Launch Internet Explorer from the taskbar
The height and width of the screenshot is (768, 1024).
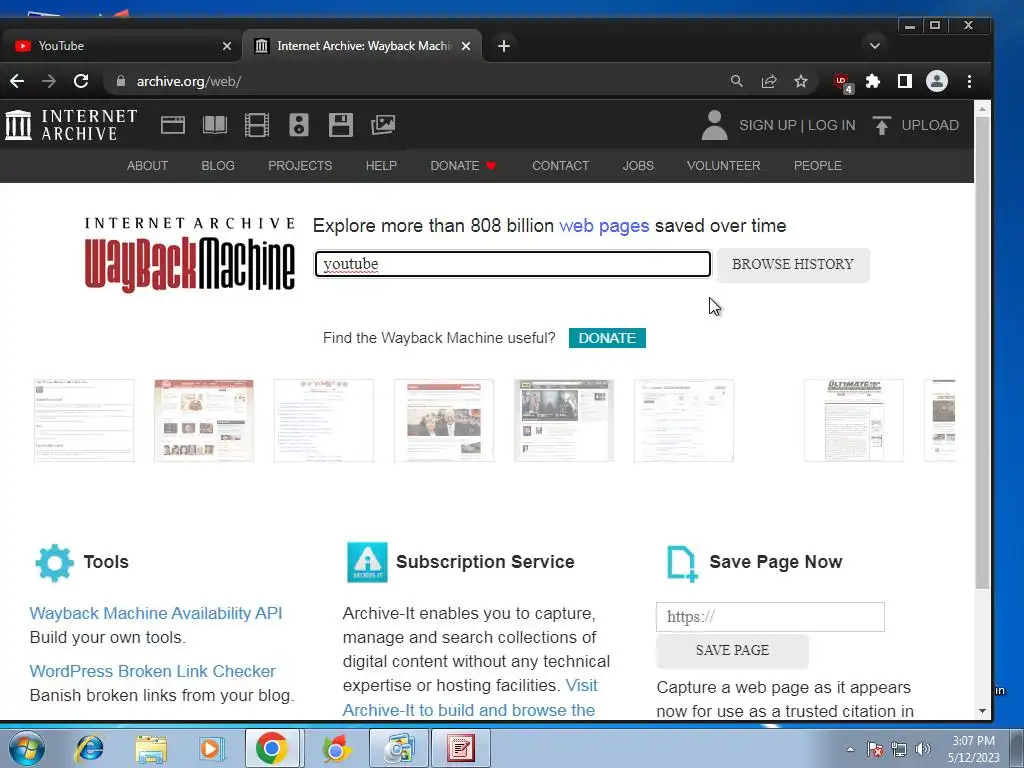coord(89,748)
